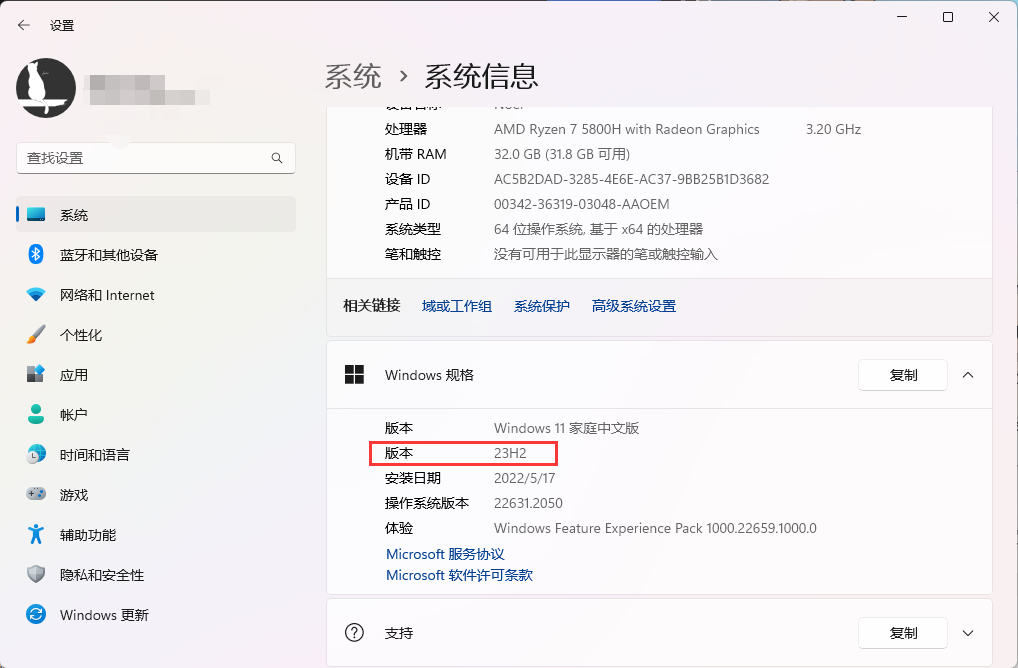Viewport: 1018px width, 668px height.
Task: Expand the 支持 section
Action: pyautogui.click(x=967, y=633)
